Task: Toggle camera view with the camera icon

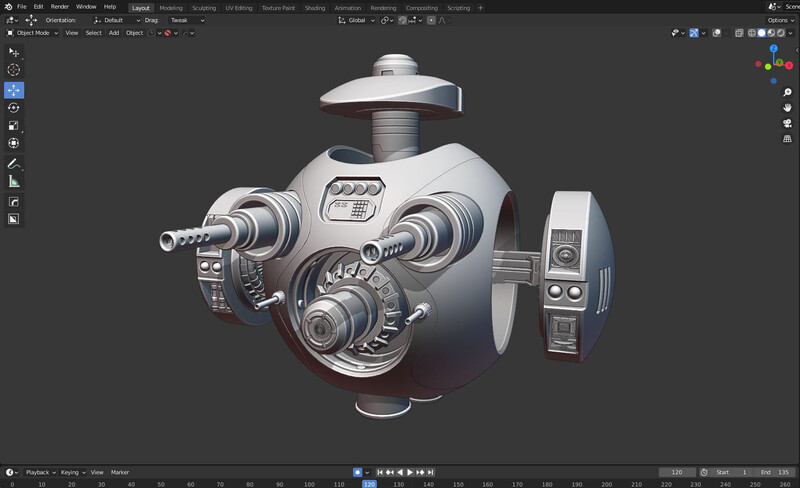Action: tap(787, 123)
